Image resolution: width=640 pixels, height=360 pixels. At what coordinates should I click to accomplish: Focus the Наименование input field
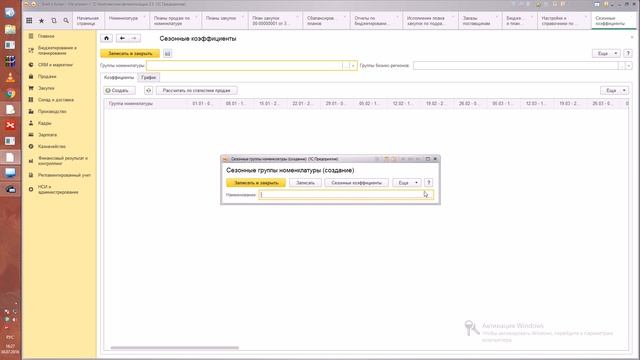(x=346, y=195)
